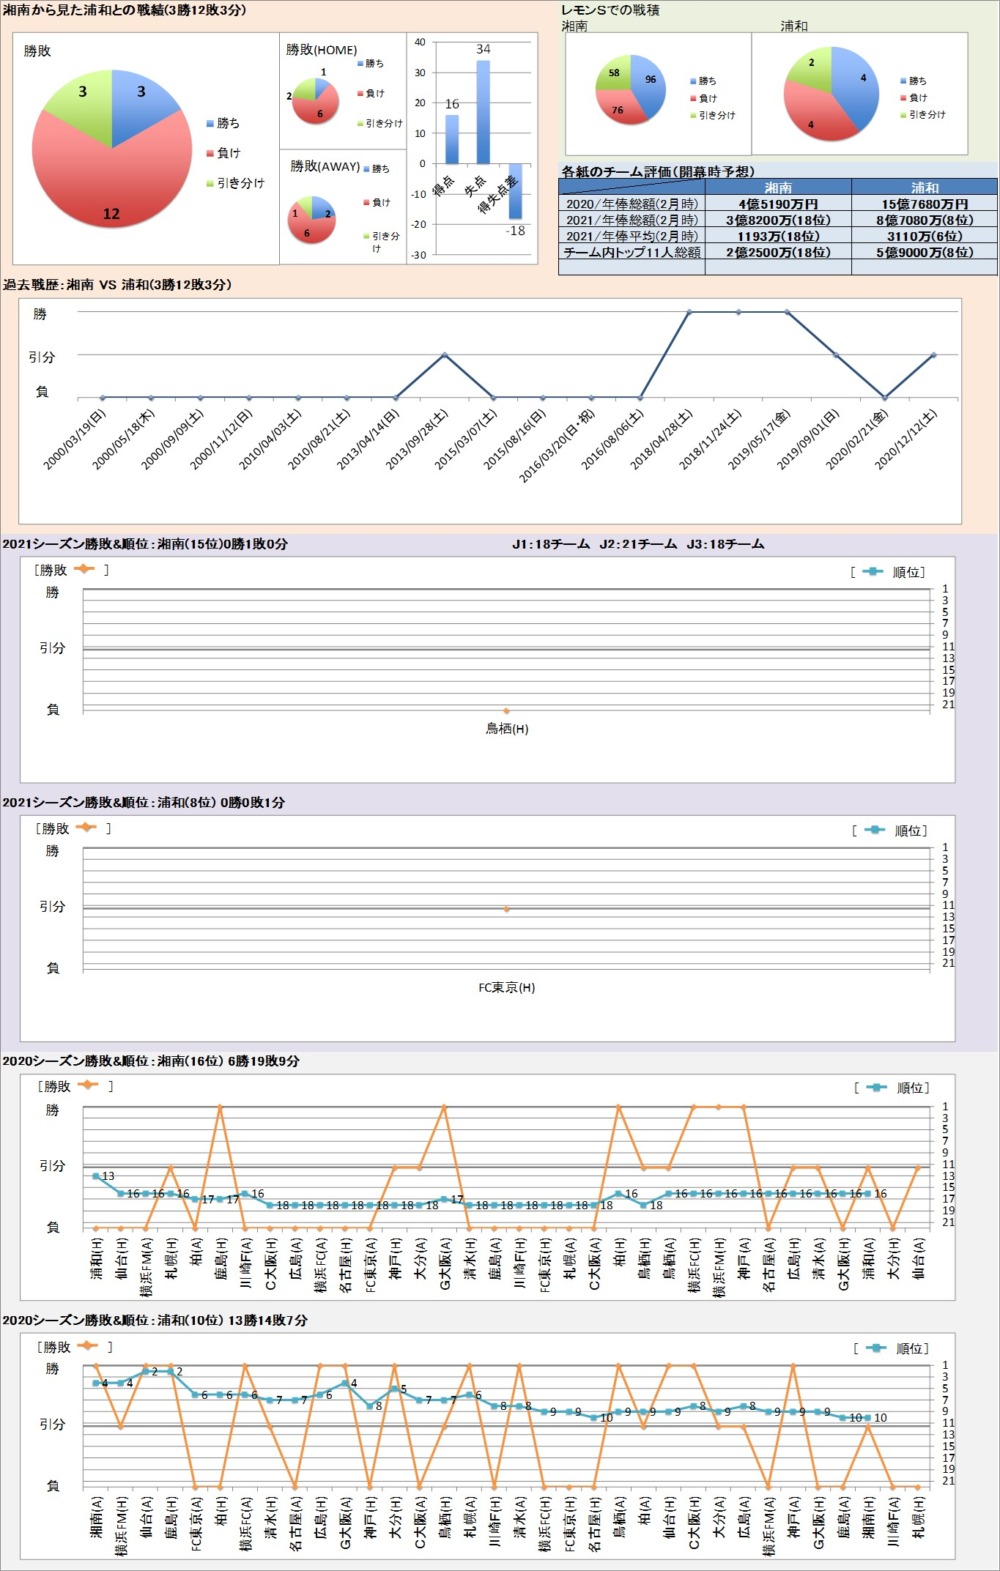This screenshot has width=1000, height=1571.
Task: Click the 2020シーズン 浦和(10位) 13勝14敗7分 heading
Action: (x=155, y=1320)
